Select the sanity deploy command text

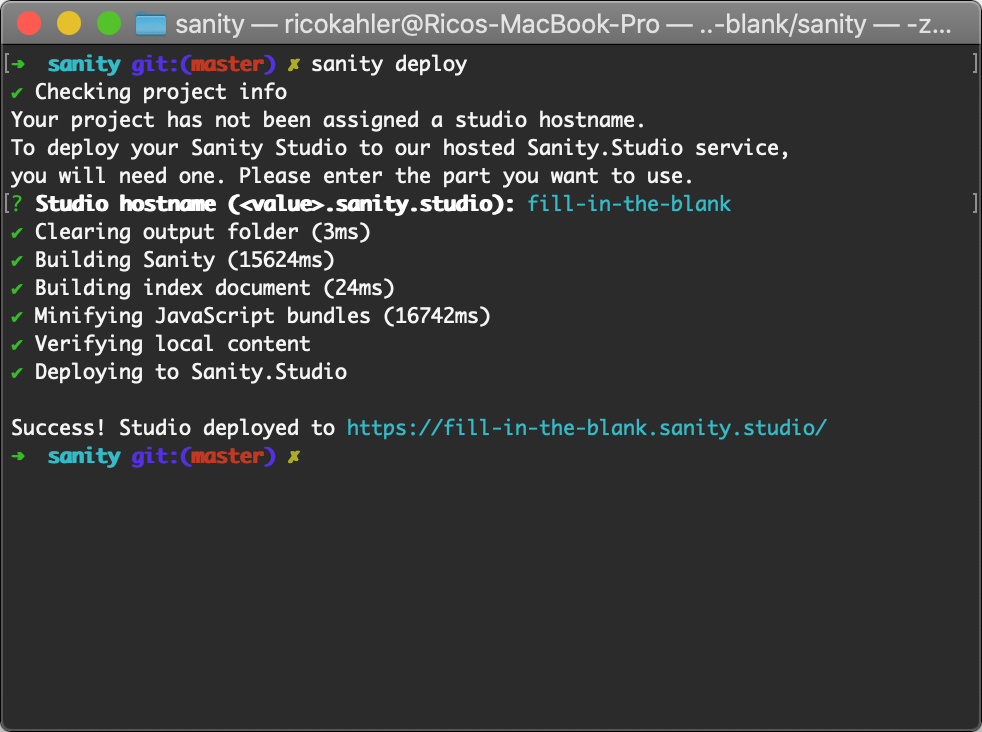pyautogui.click(x=389, y=63)
